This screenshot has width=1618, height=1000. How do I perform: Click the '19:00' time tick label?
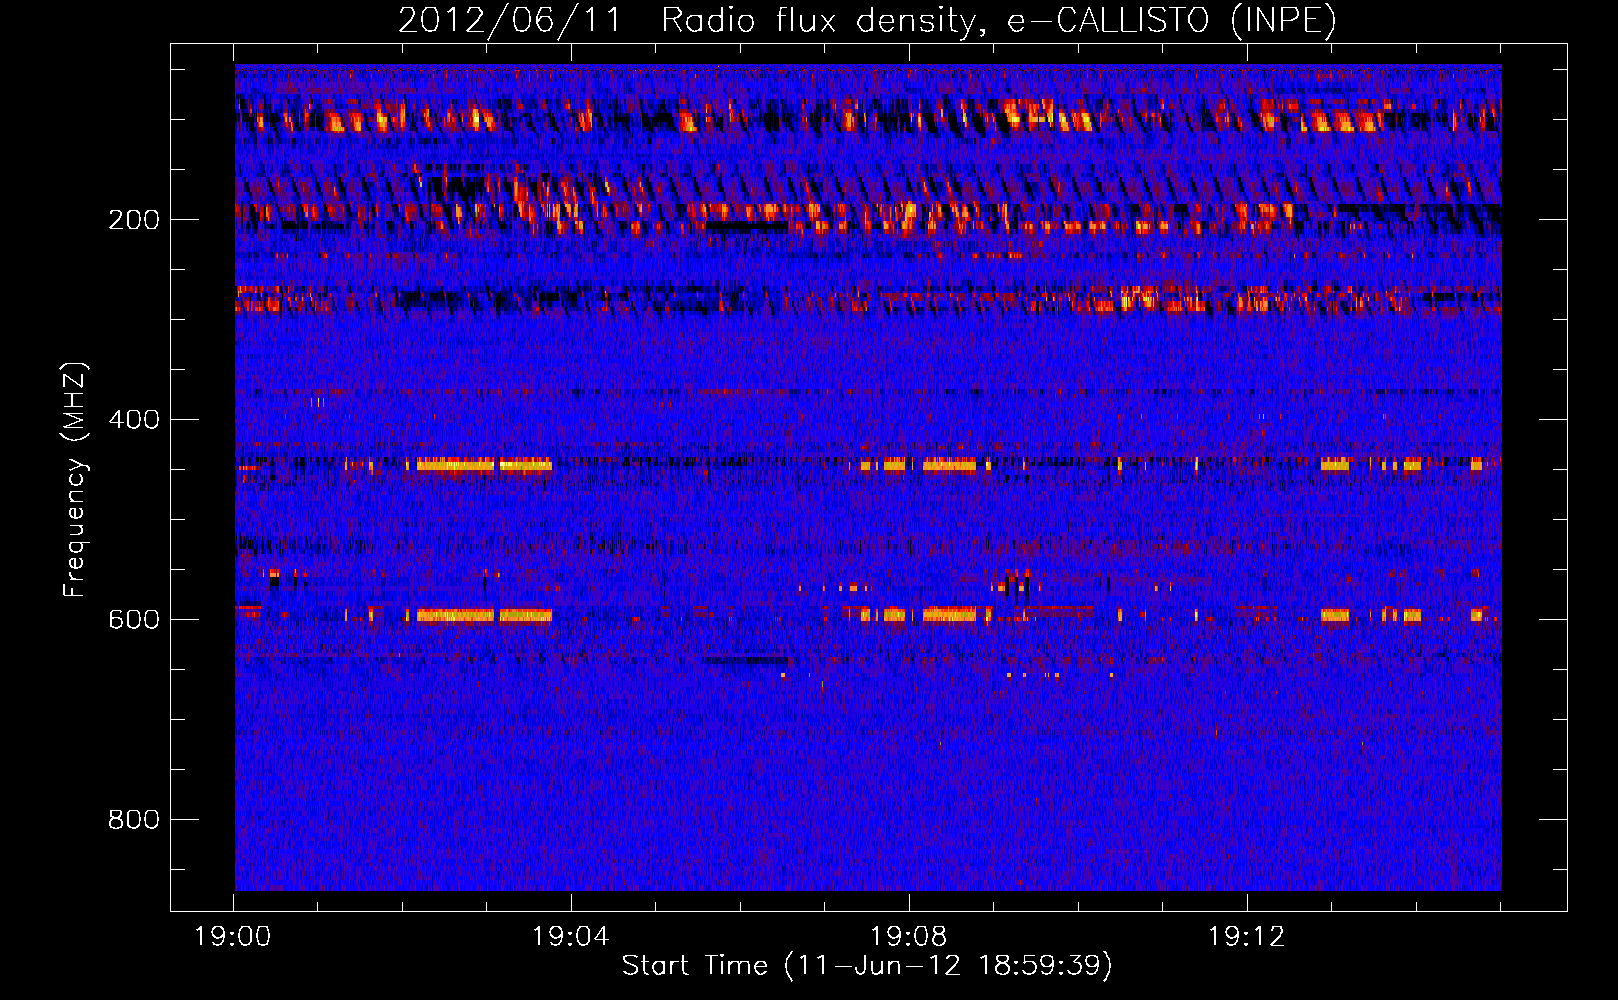[x=233, y=937]
